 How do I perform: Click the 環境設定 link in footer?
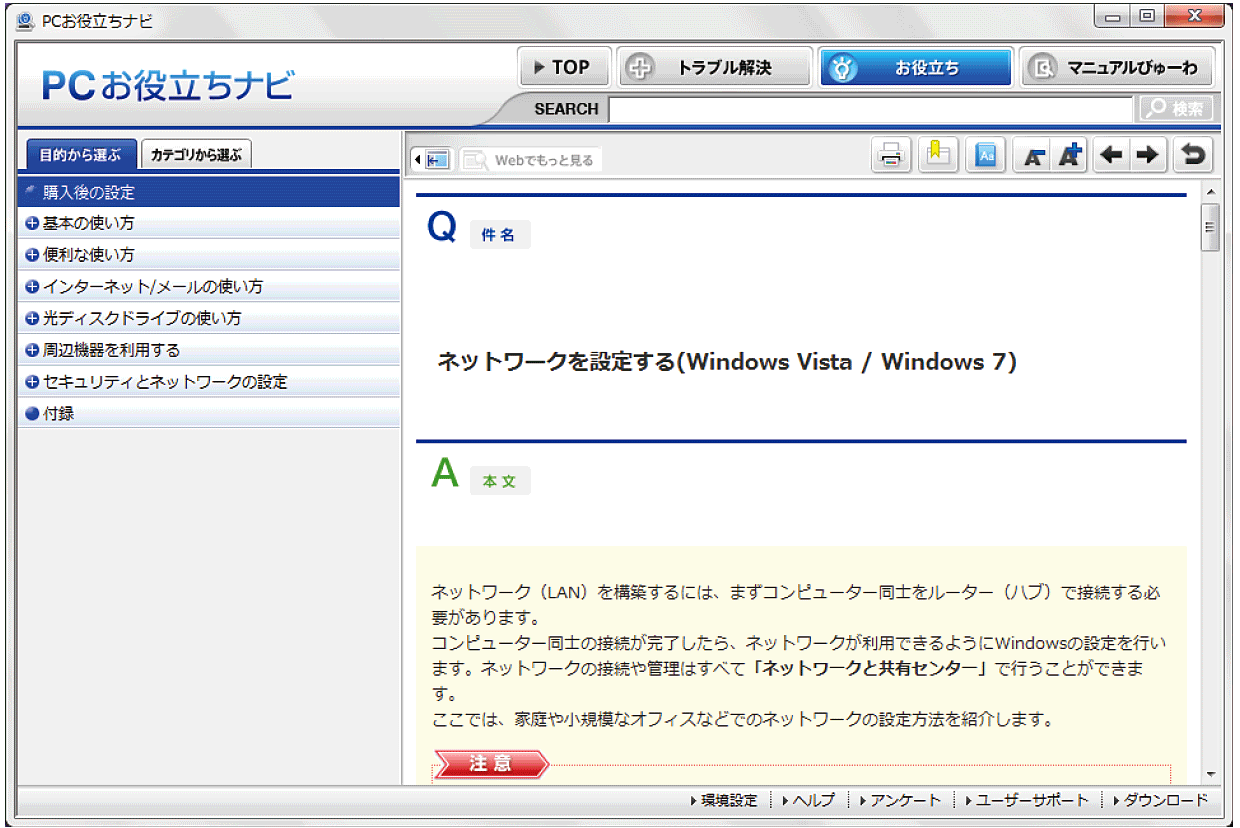pos(728,801)
